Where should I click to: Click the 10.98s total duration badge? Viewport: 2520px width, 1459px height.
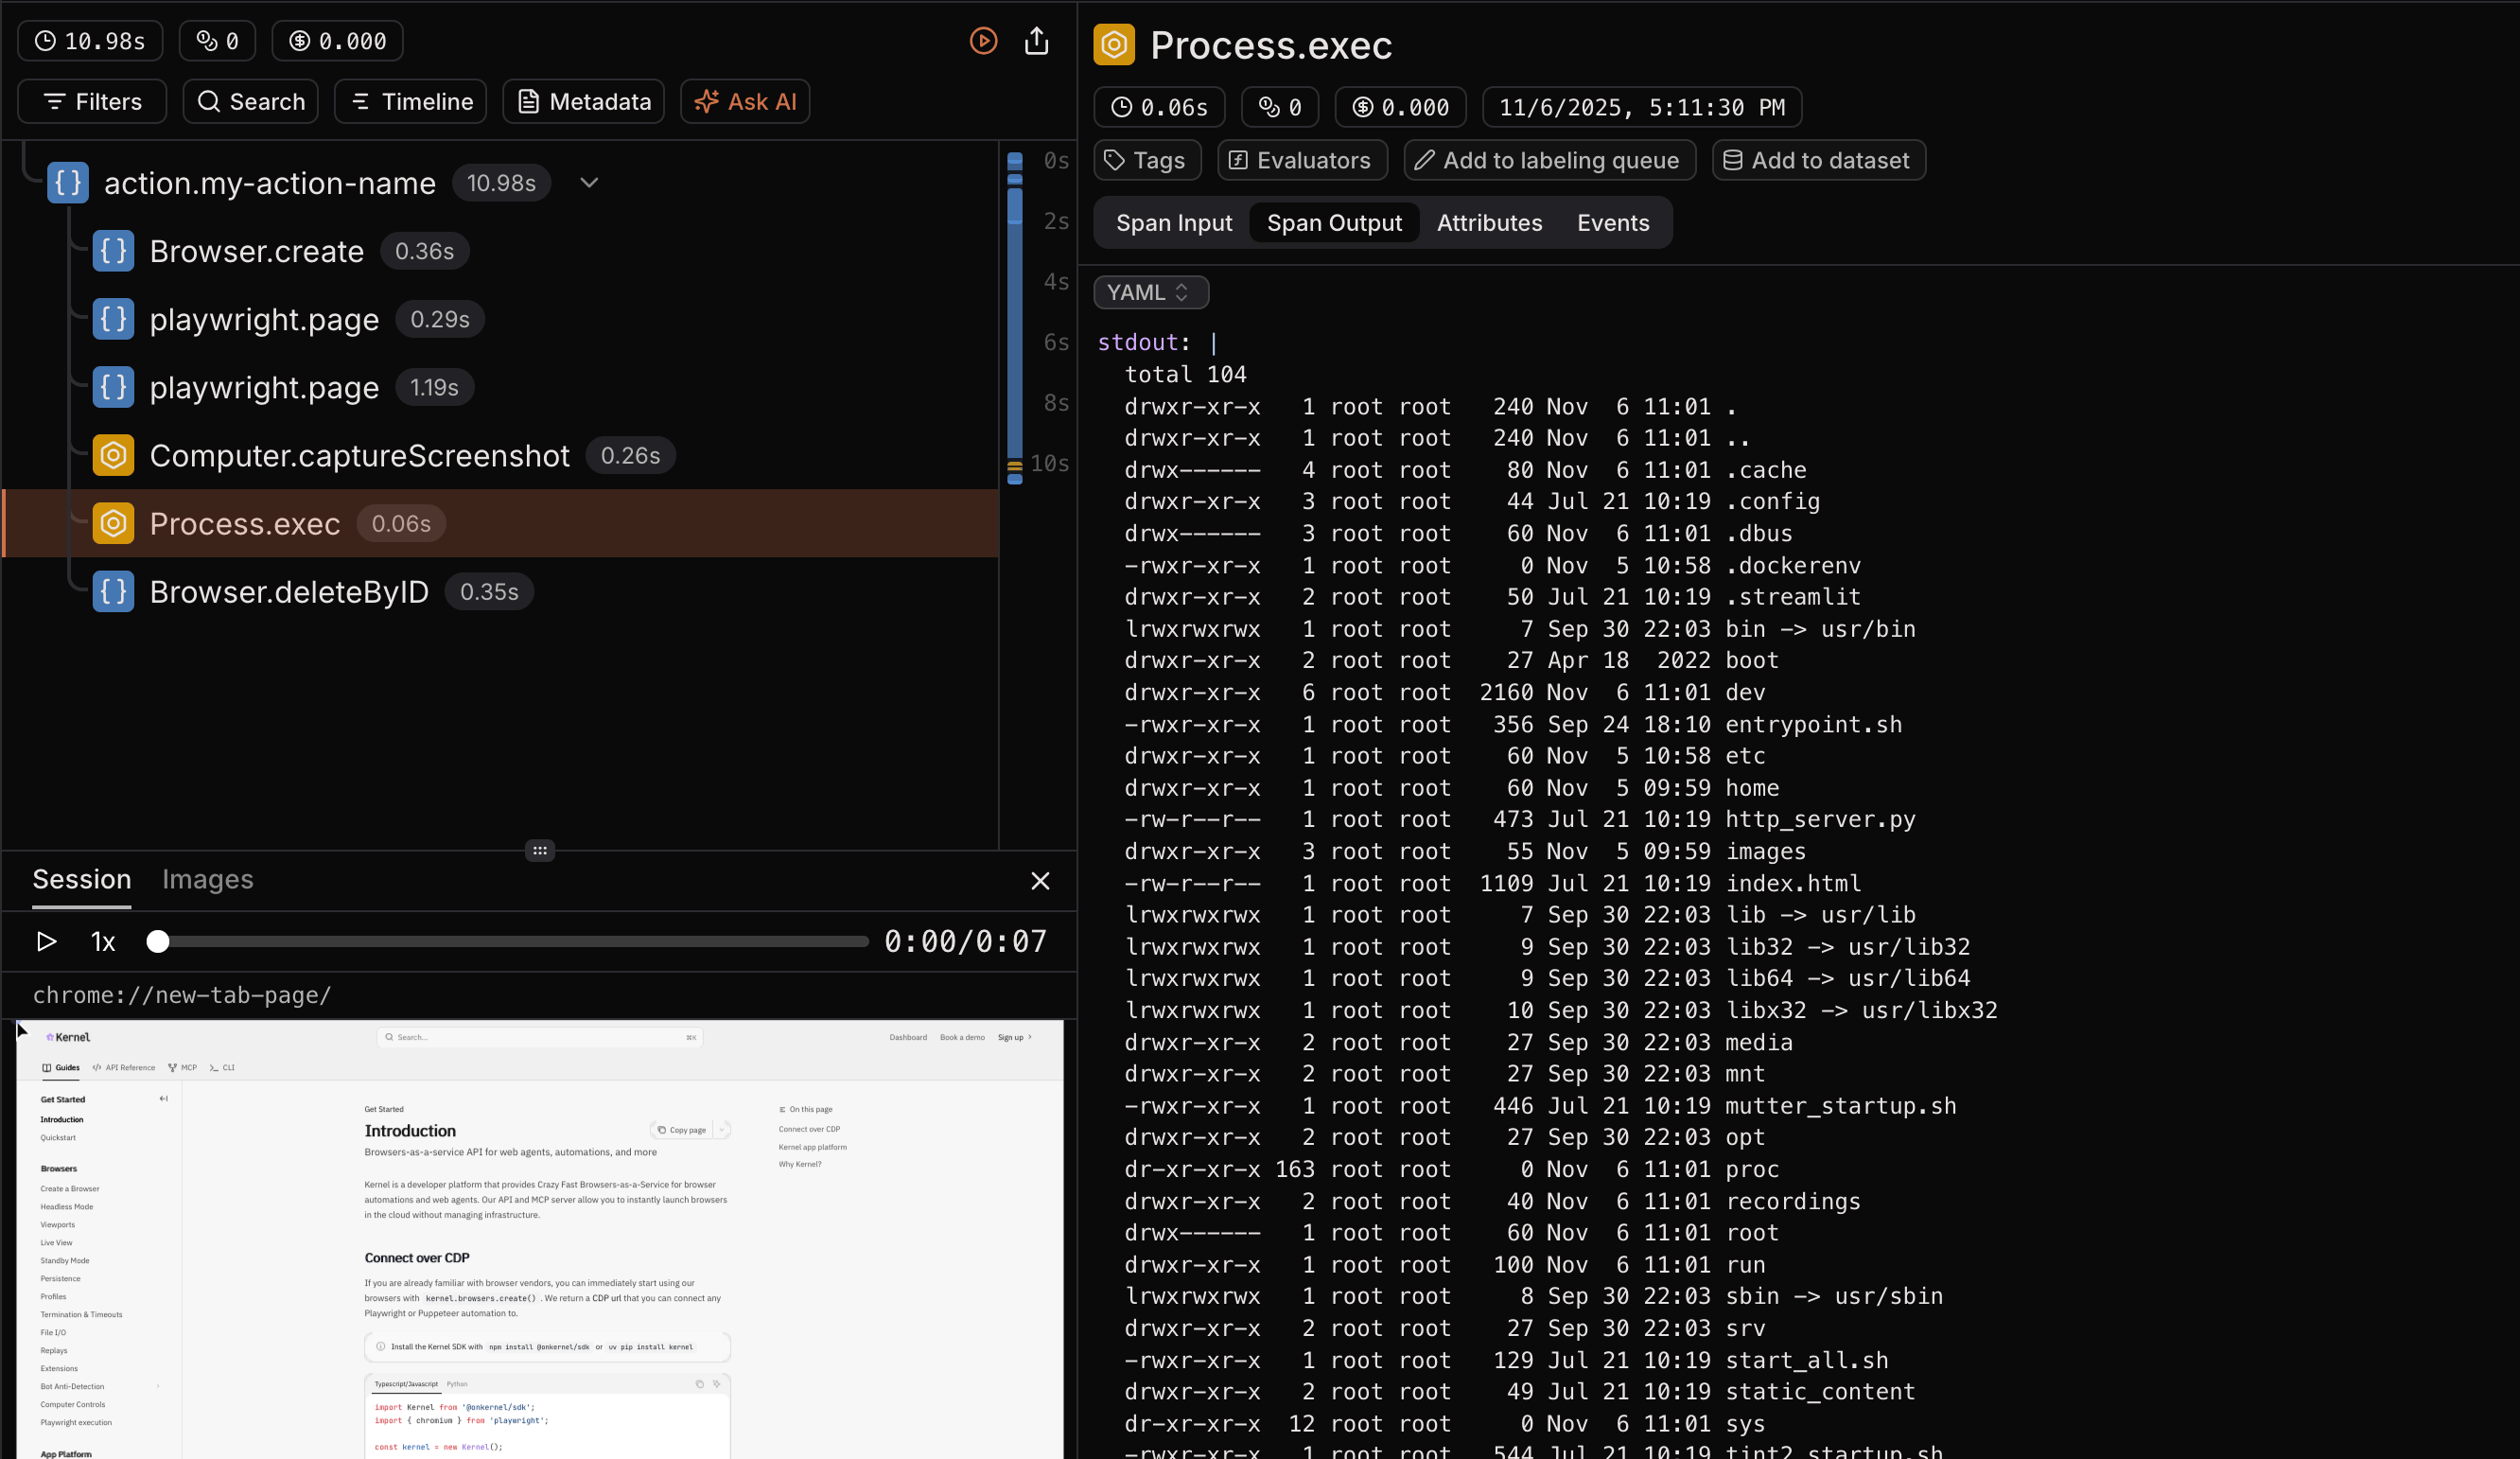90,41
